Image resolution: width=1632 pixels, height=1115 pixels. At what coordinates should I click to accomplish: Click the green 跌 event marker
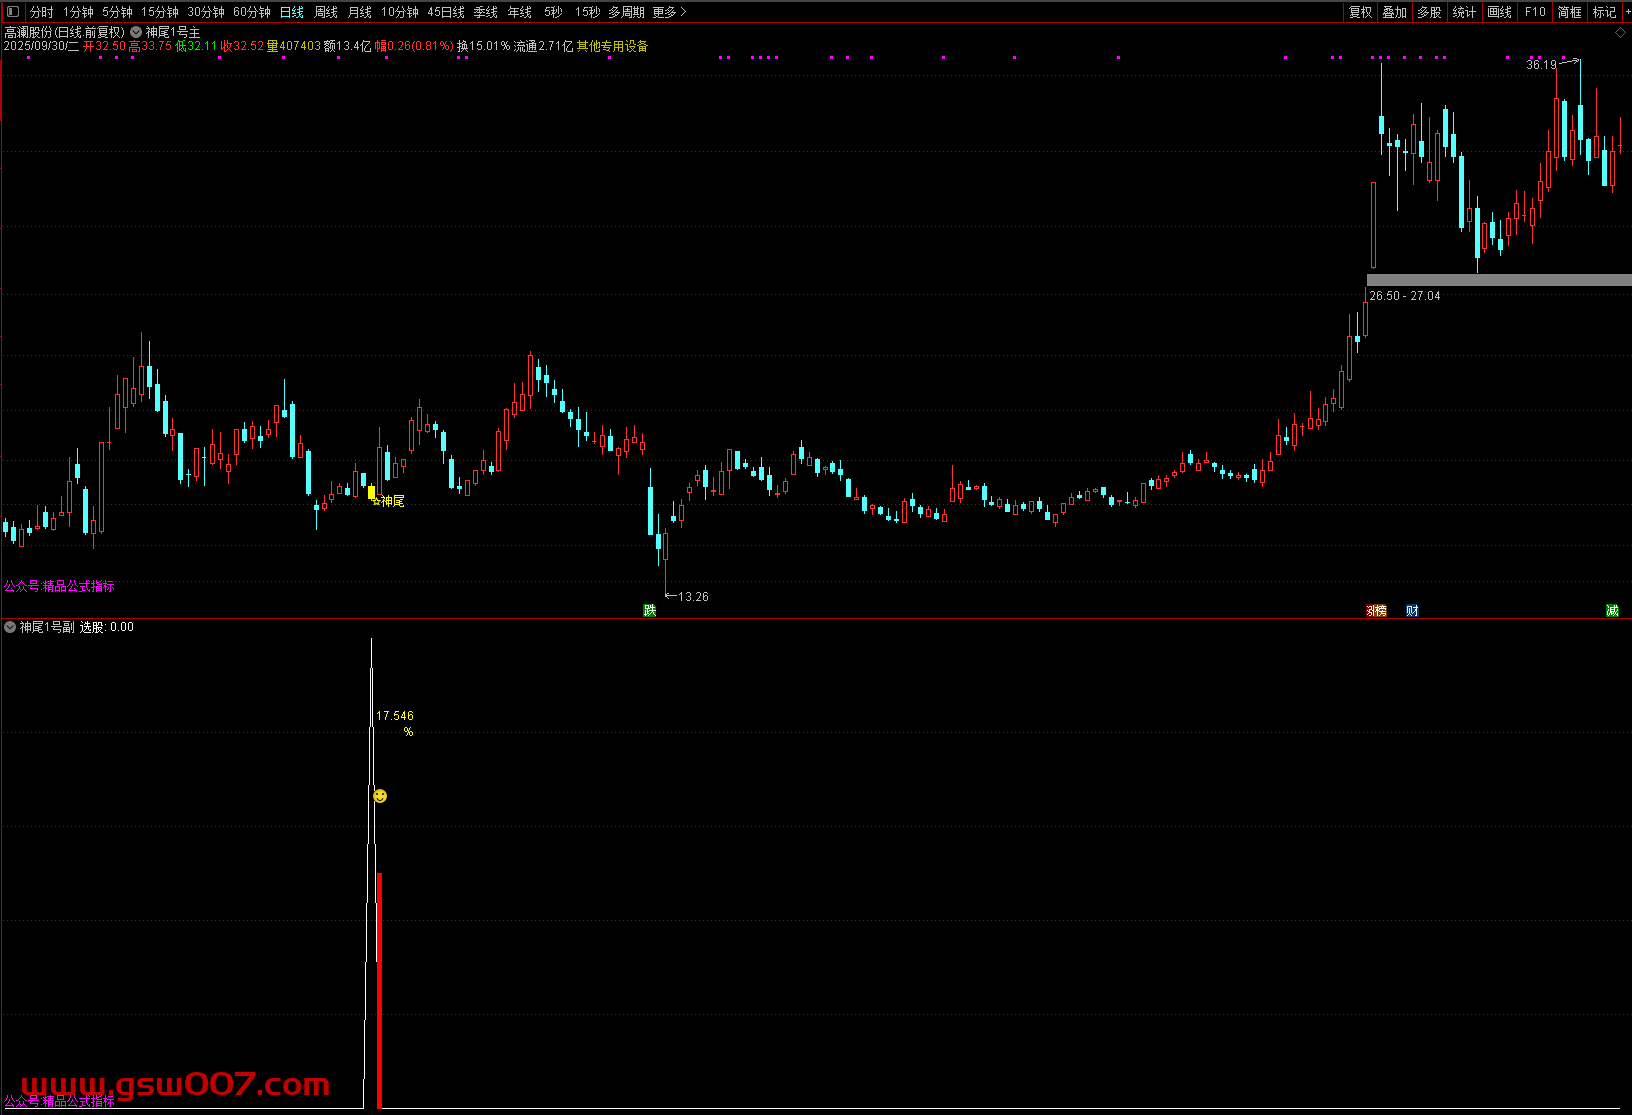[649, 610]
